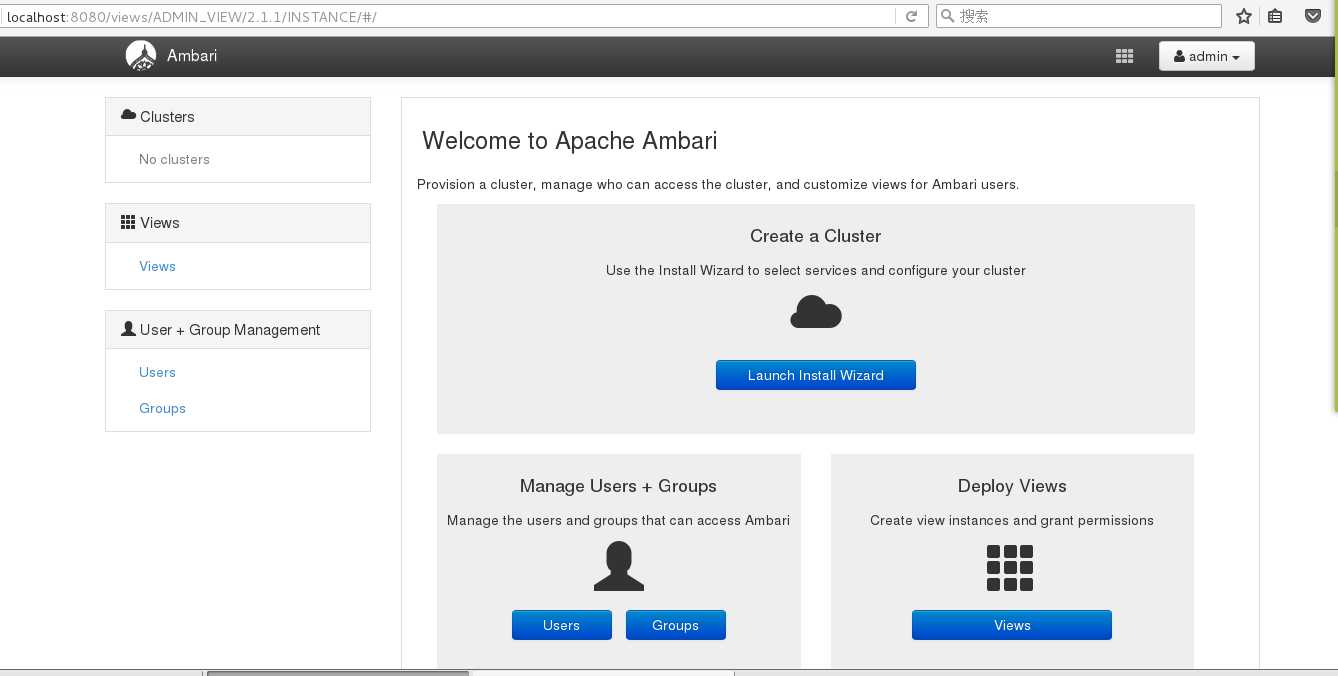Click the cloud icon beside Clusters

coord(128,115)
